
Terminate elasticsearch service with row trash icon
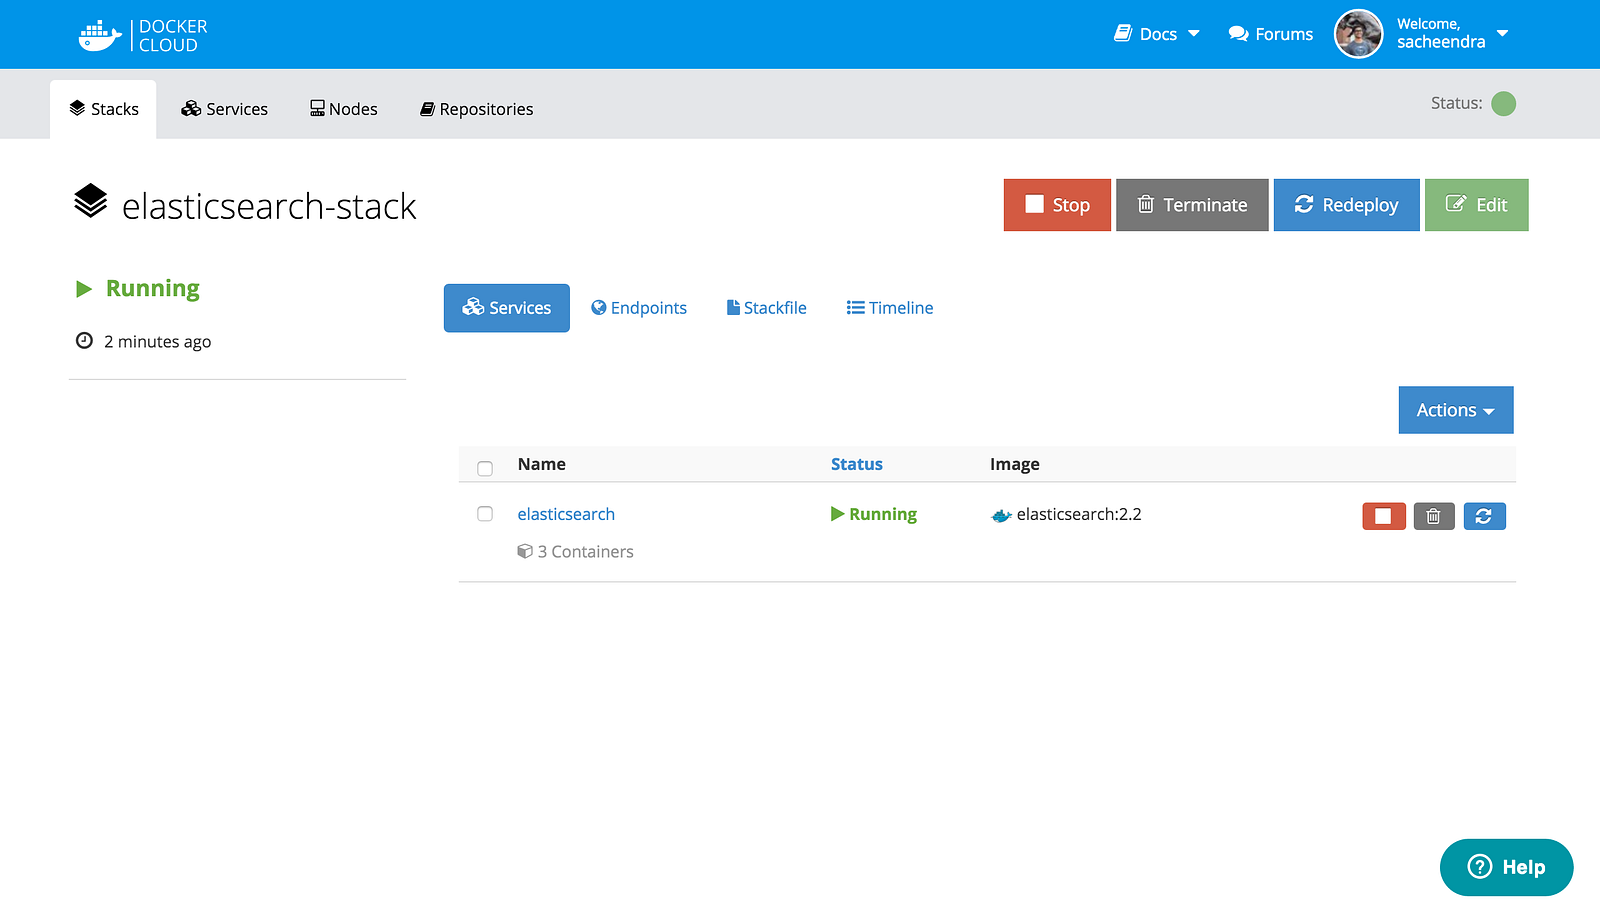tap(1434, 516)
